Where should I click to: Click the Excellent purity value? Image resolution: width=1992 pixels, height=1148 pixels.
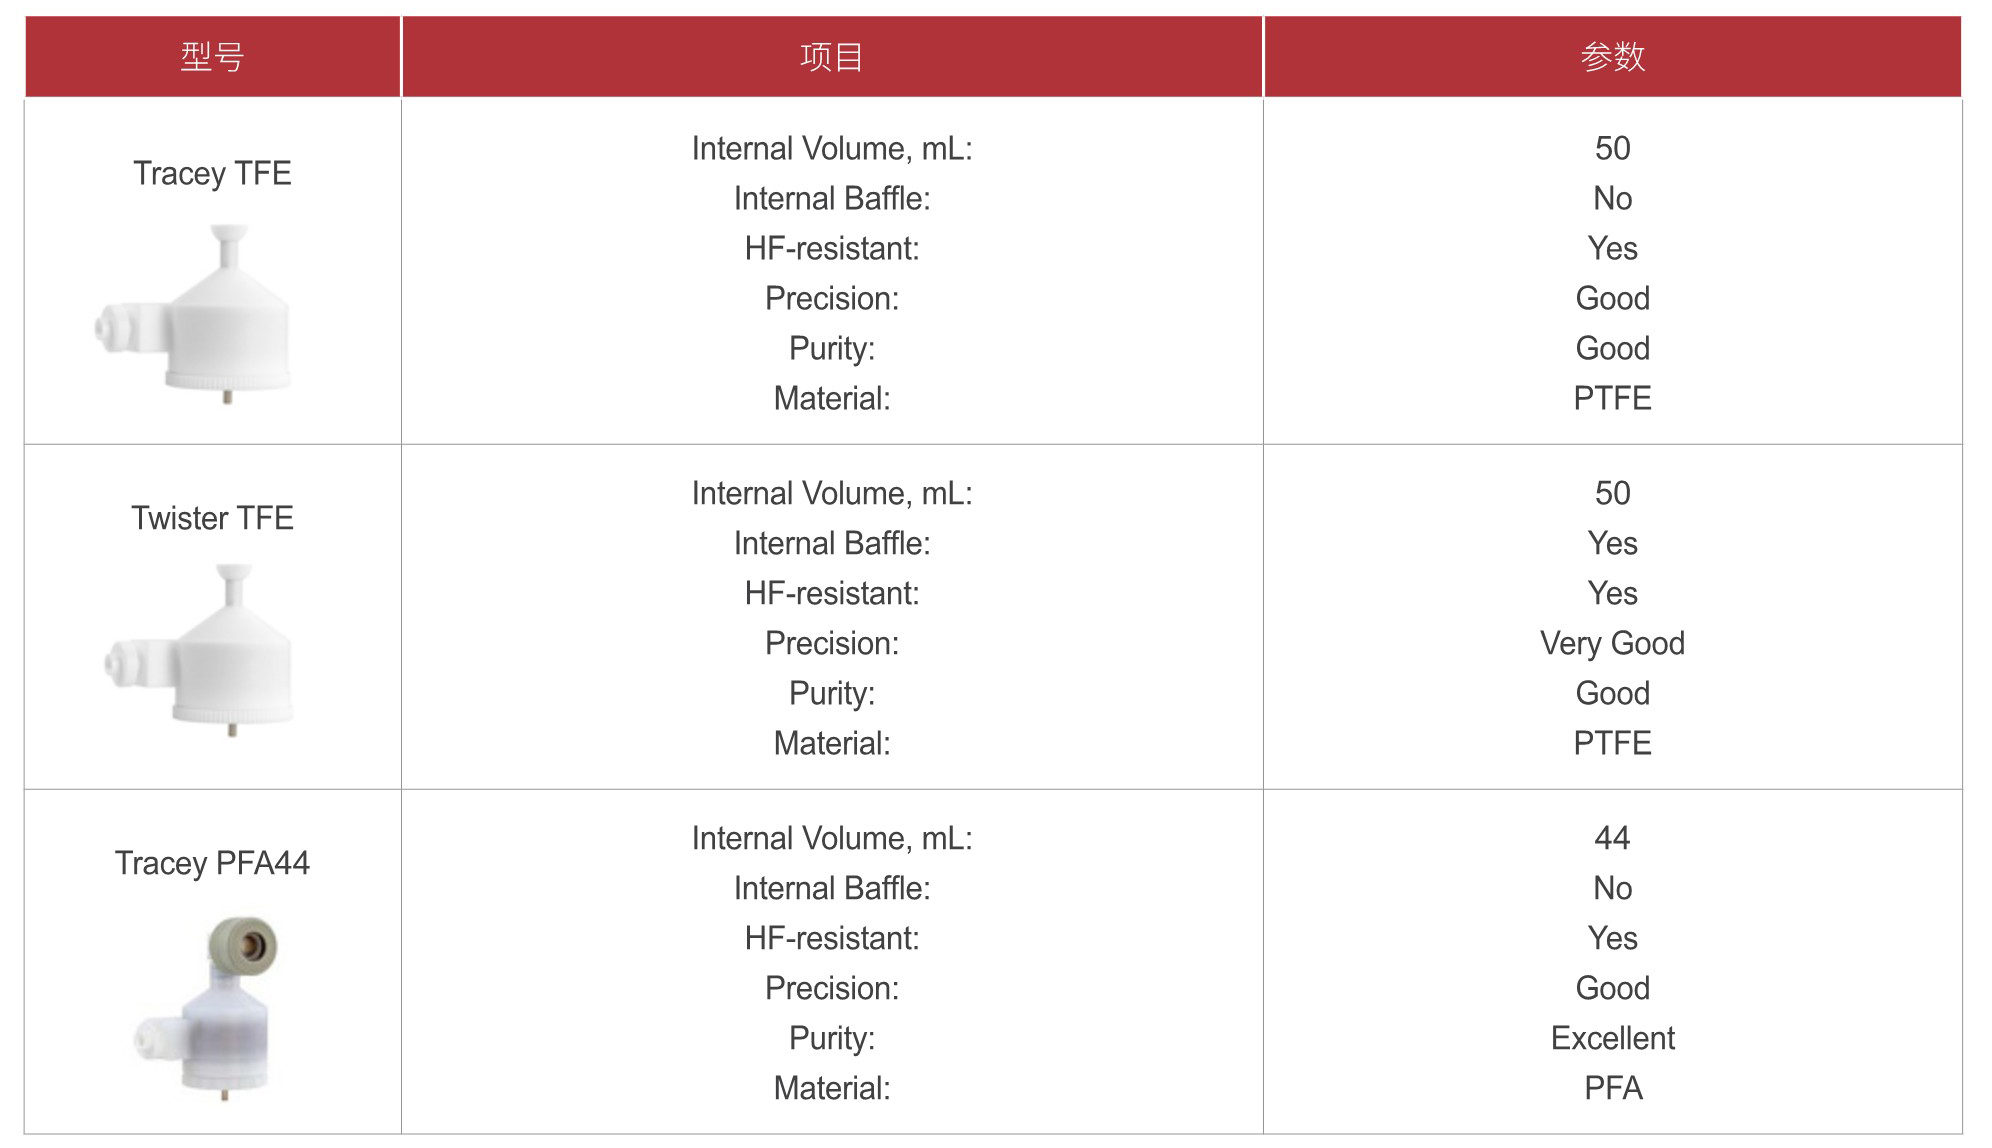1613,1038
